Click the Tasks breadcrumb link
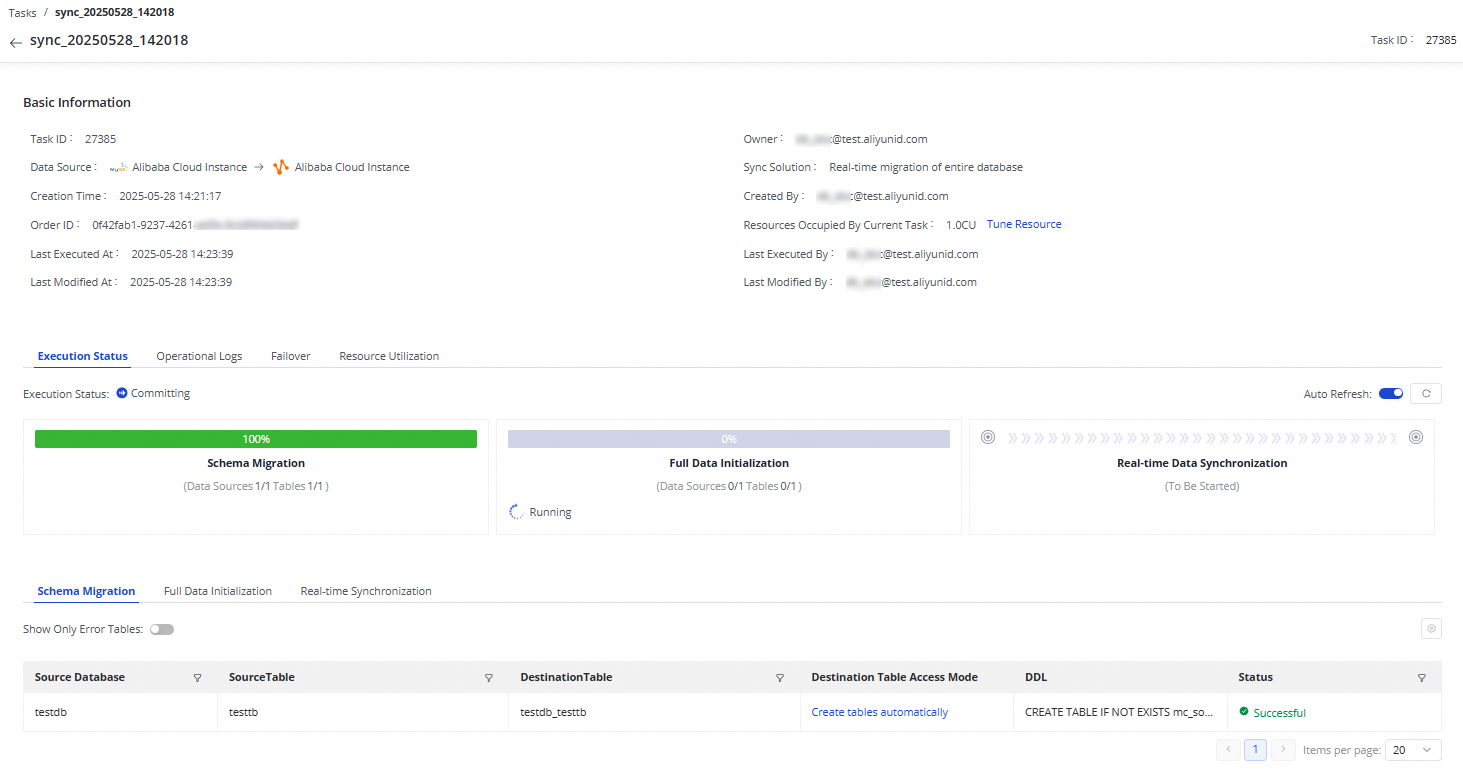 pyautogui.click(x=22, y=13)
